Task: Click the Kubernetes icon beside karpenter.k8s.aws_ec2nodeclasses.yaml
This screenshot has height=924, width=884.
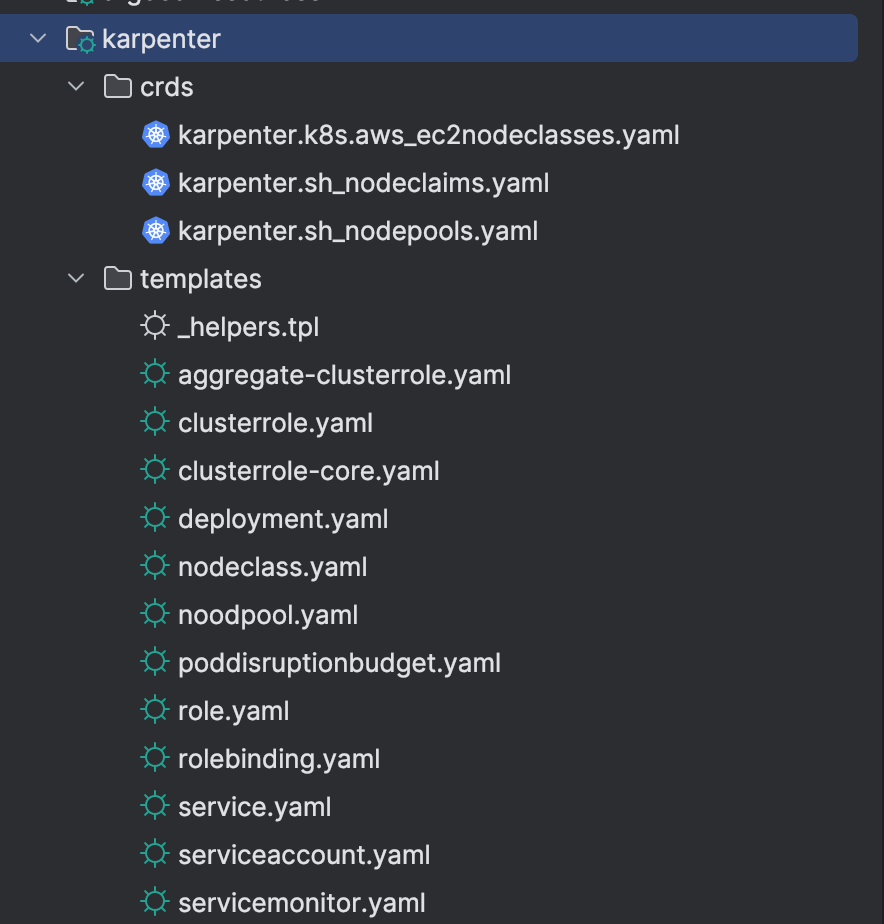Action: 156,135
